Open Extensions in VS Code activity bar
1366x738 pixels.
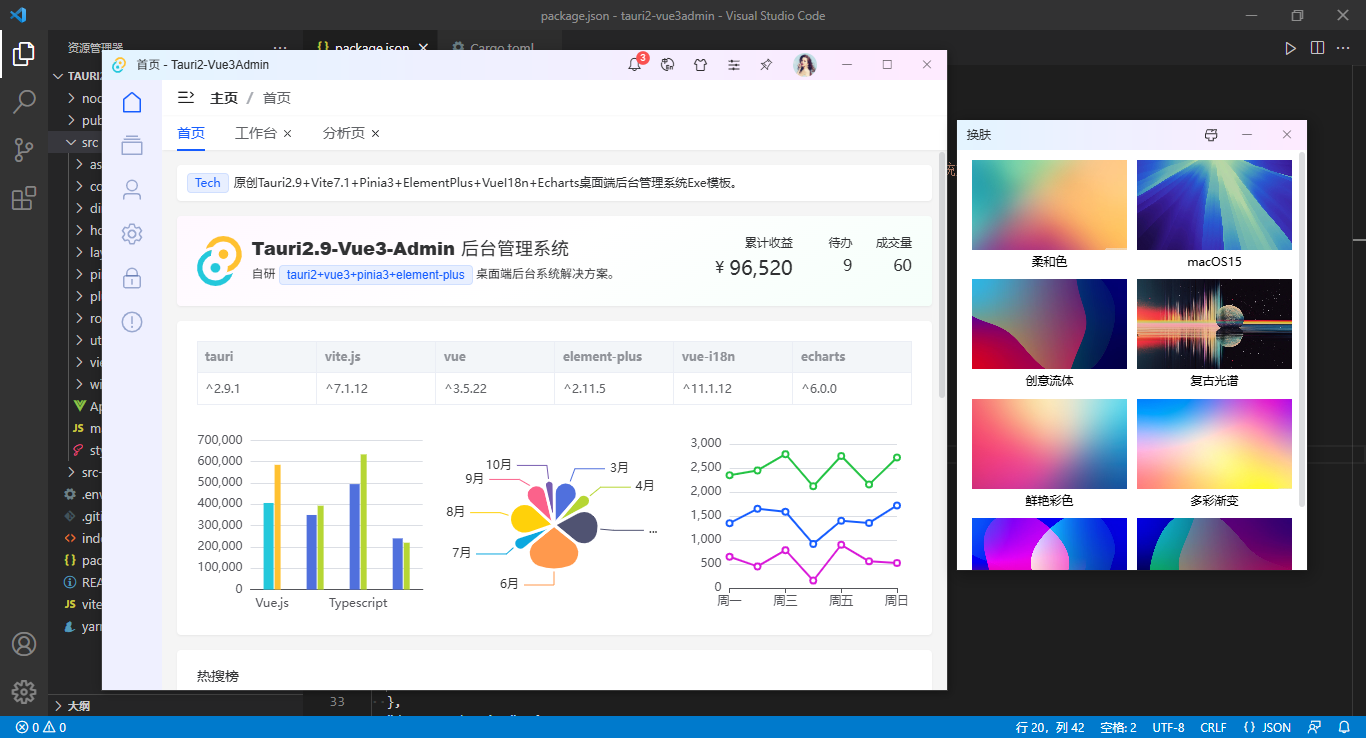[x=24, y=198]
